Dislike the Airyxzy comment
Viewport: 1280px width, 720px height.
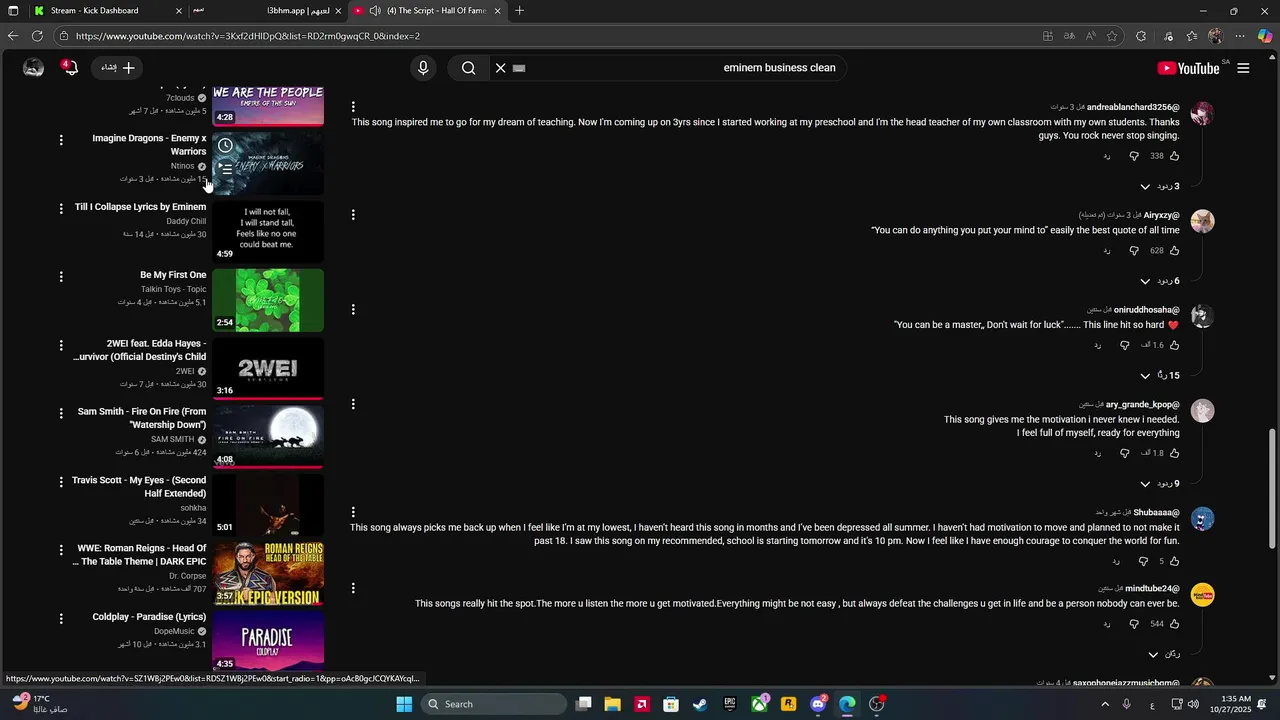pyautogui.click(x=1134, y=251)
